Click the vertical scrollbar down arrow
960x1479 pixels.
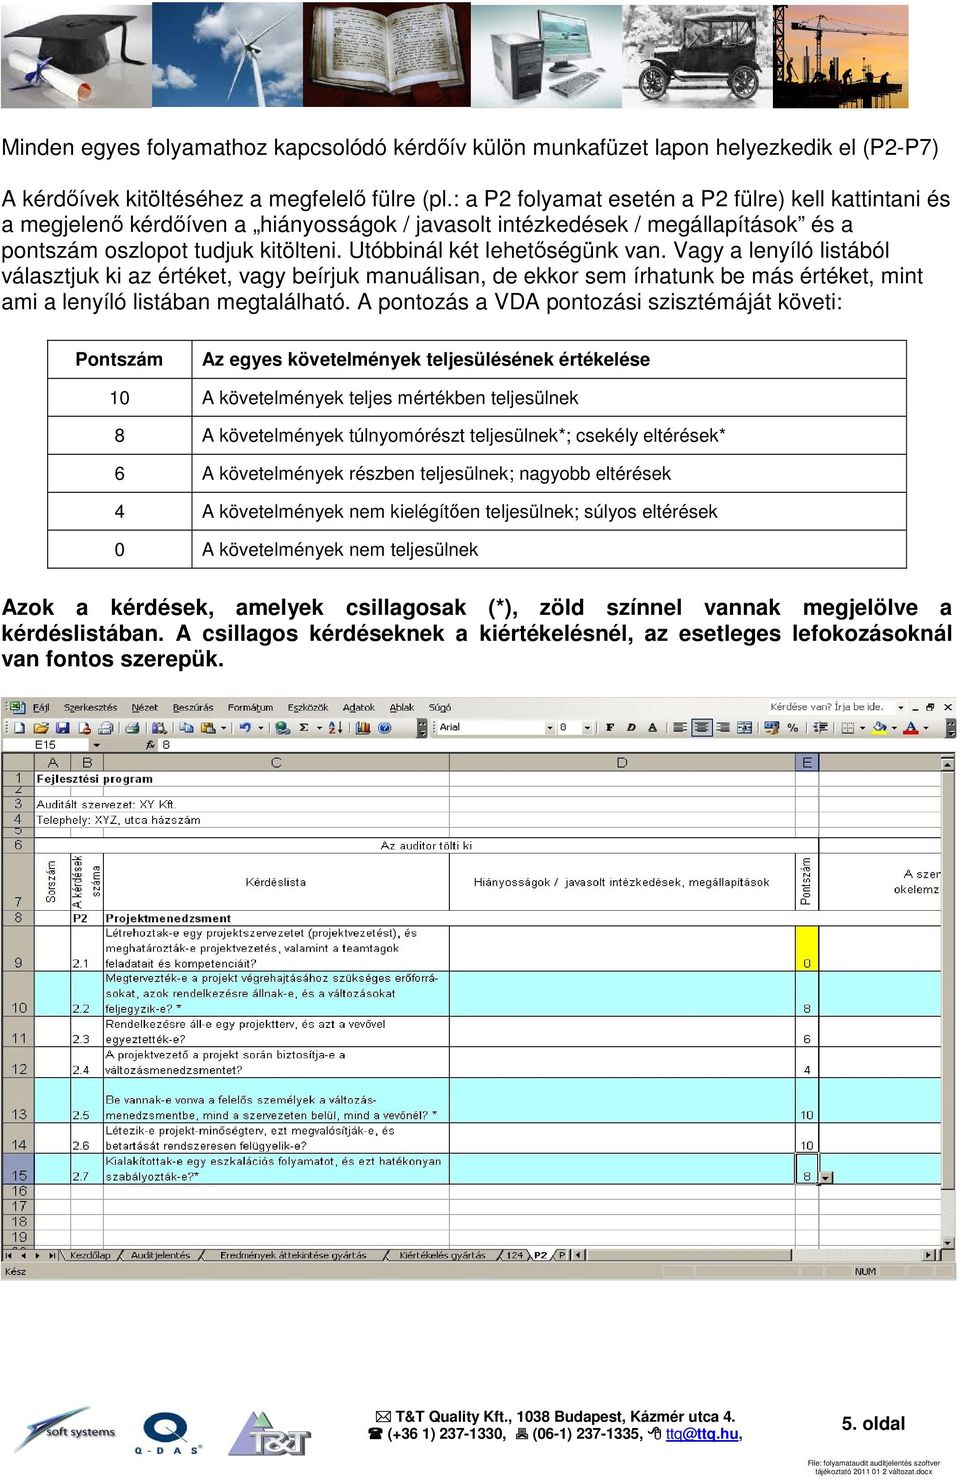point(949,1241)
